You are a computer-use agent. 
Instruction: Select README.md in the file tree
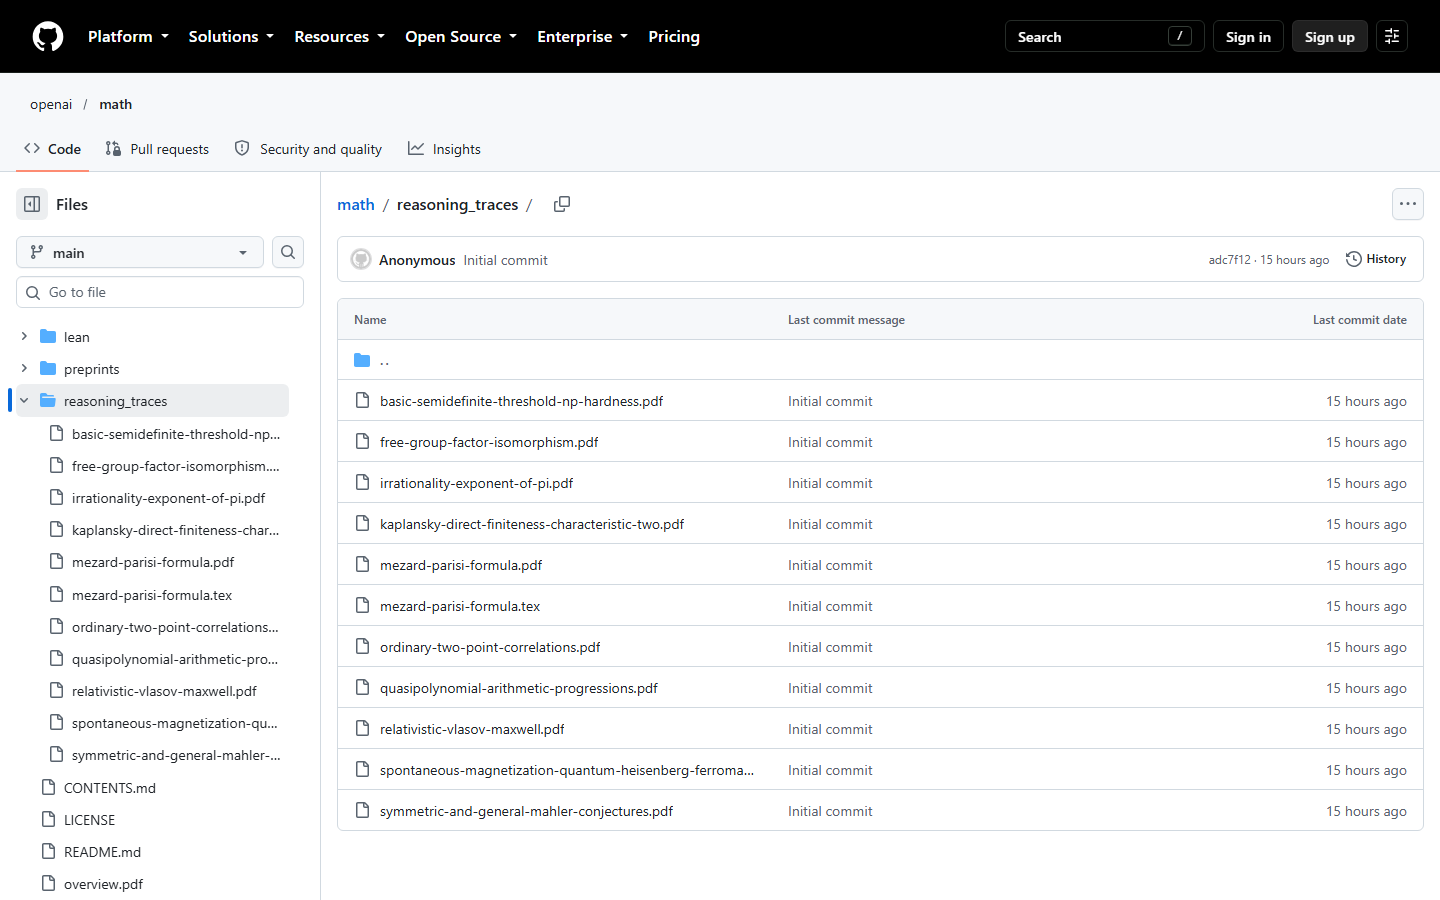(102, 852)
